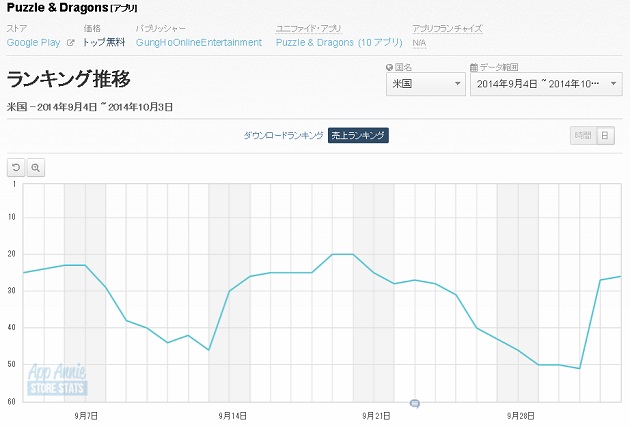Click the magnifier zoom icon above chart

pyautogui.click(x=35, y=168)
